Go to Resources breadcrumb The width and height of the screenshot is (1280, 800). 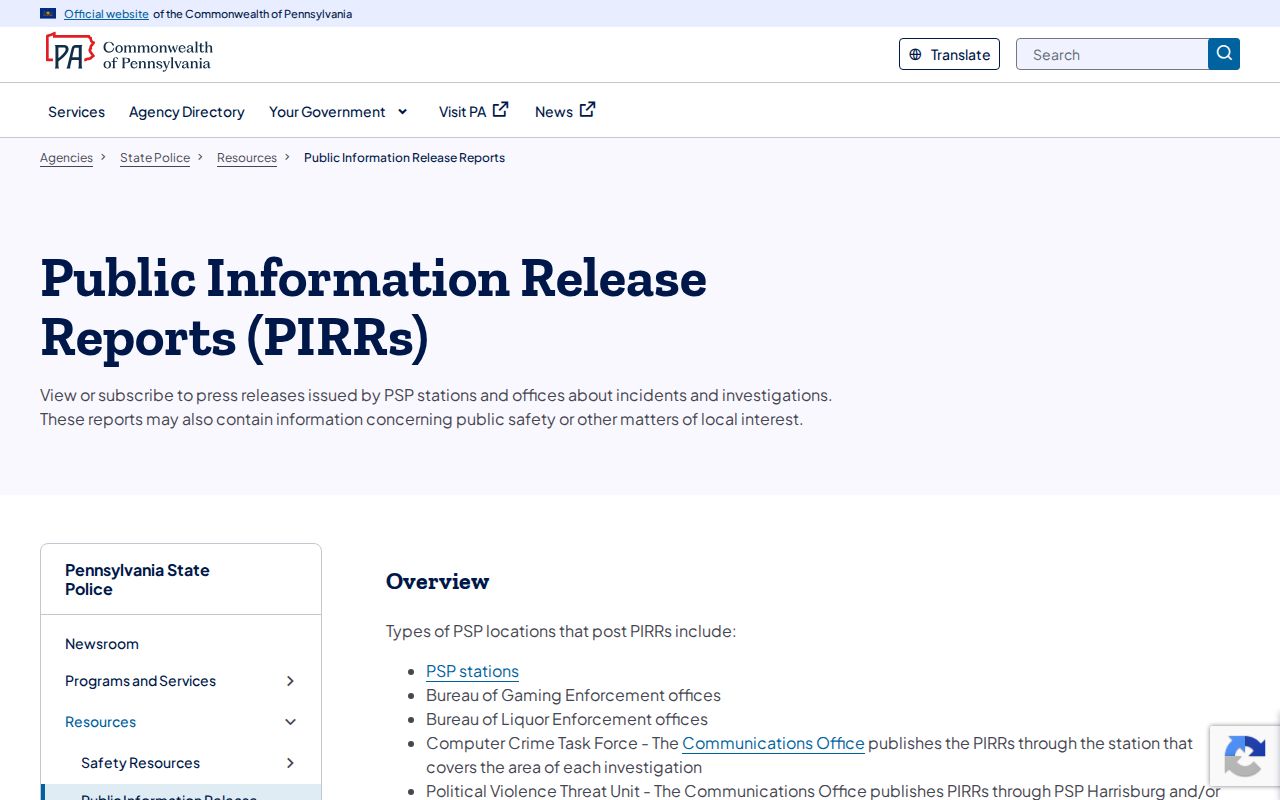click(x=247, y=158)
